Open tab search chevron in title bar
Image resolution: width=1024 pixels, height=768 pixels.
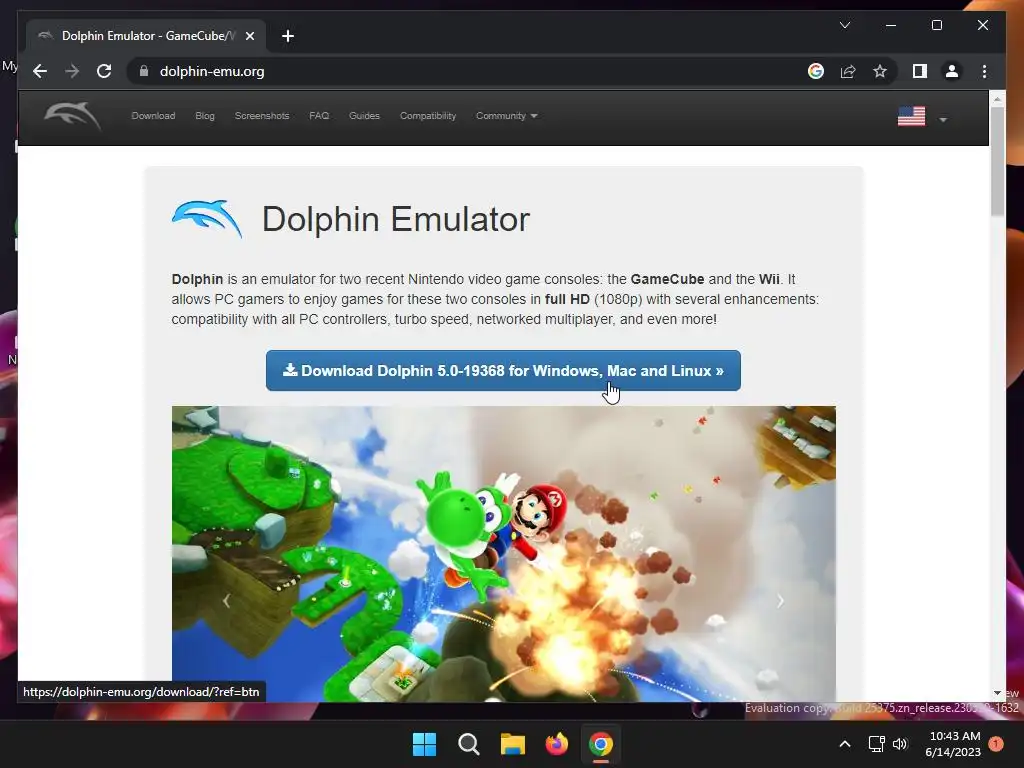tap(844, 25)
